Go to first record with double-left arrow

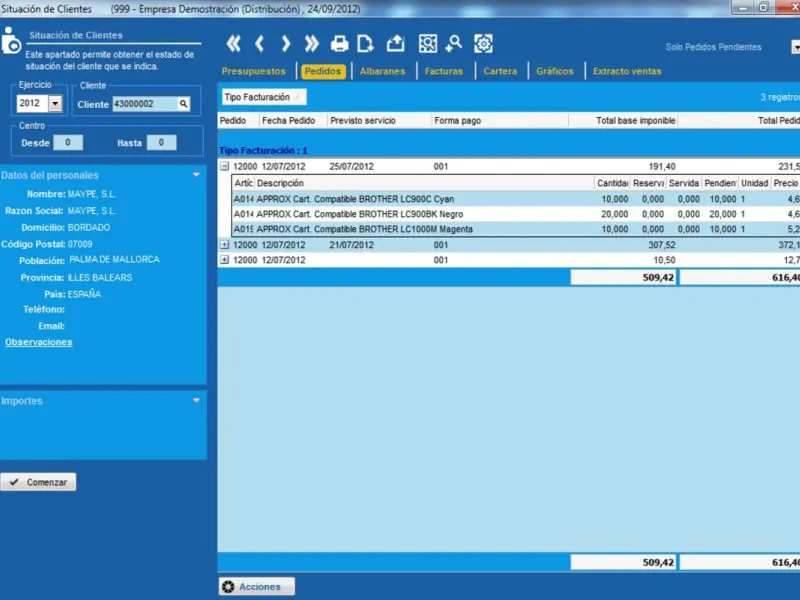tap(234, 44)
